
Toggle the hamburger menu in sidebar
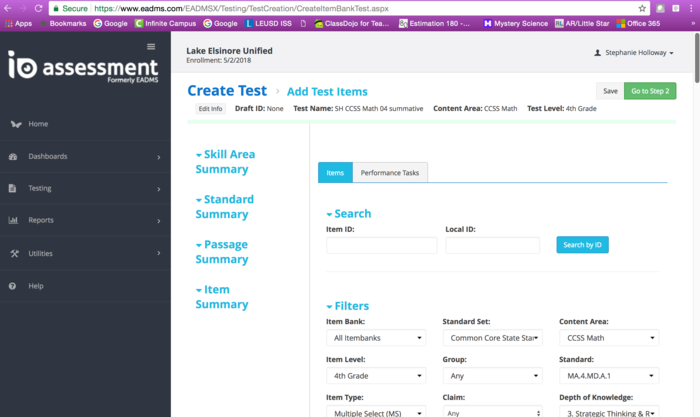coord(151,46)
